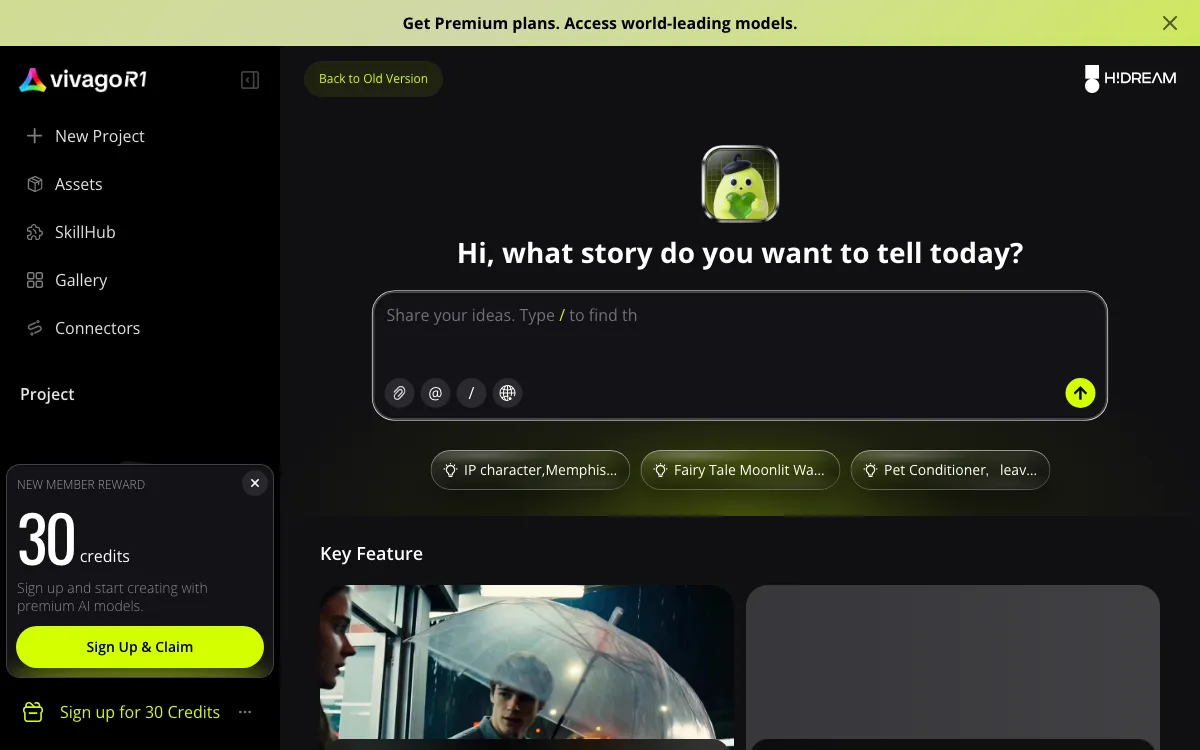Open the Connectors page

(x=140, y=328)
